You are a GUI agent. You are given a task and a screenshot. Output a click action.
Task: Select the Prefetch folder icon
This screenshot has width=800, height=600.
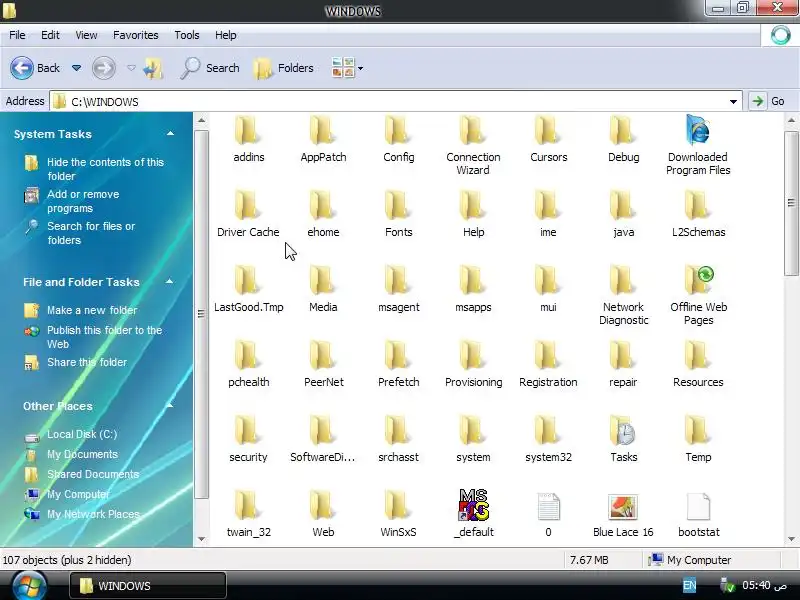[398, 356]
